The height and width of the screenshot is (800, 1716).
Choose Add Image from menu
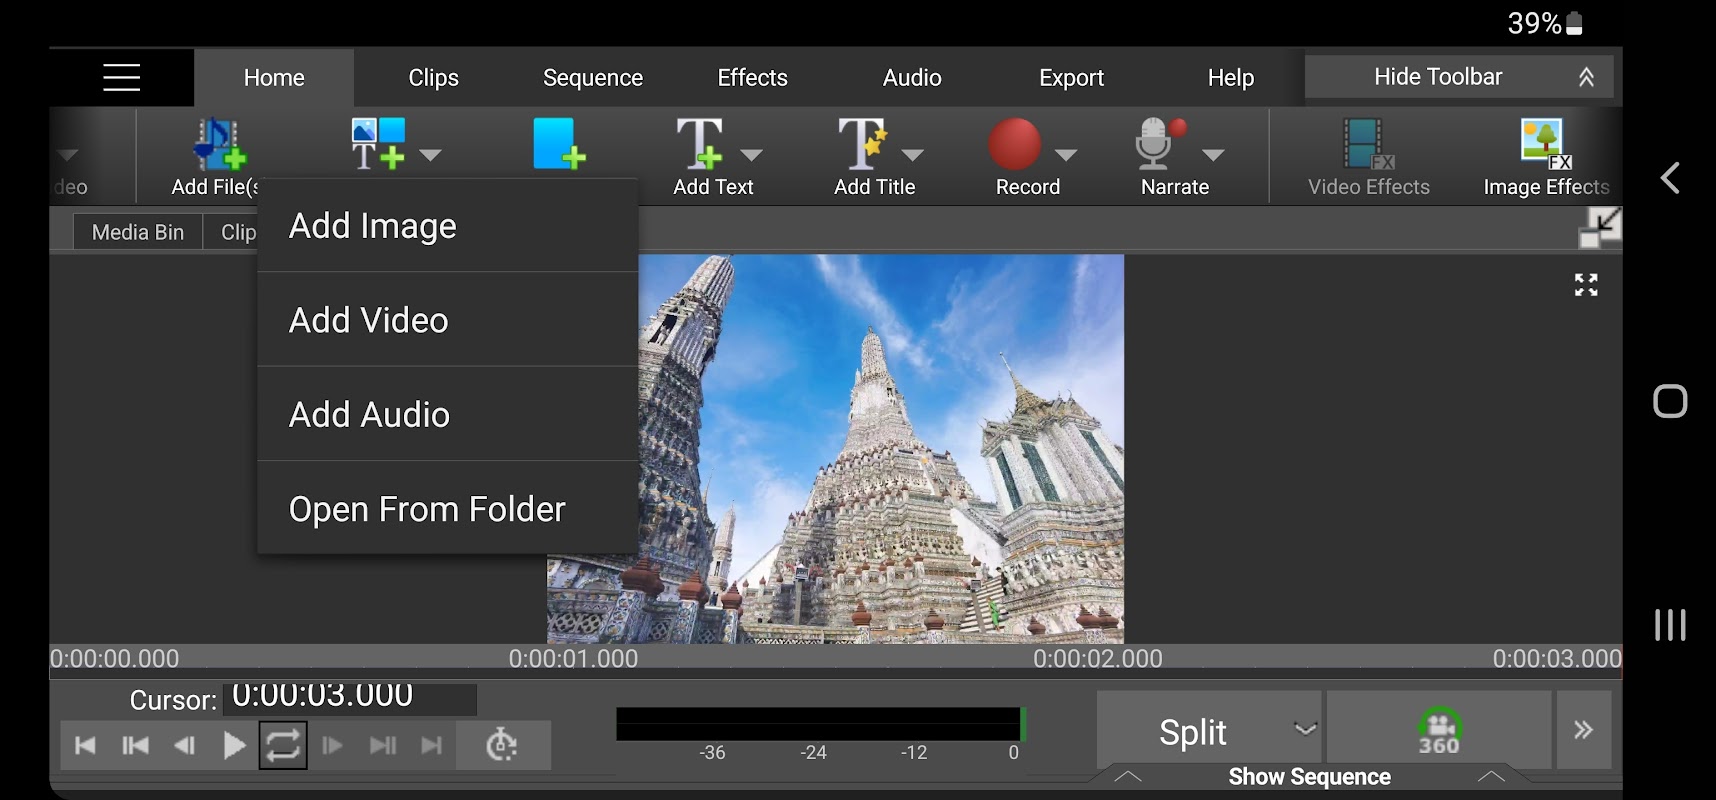click(448, 226)
